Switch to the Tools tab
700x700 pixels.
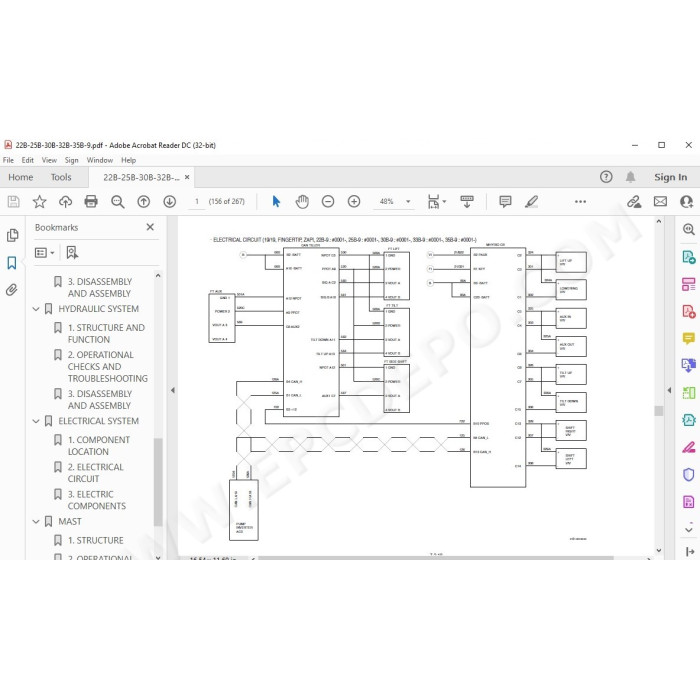point(61,177)
